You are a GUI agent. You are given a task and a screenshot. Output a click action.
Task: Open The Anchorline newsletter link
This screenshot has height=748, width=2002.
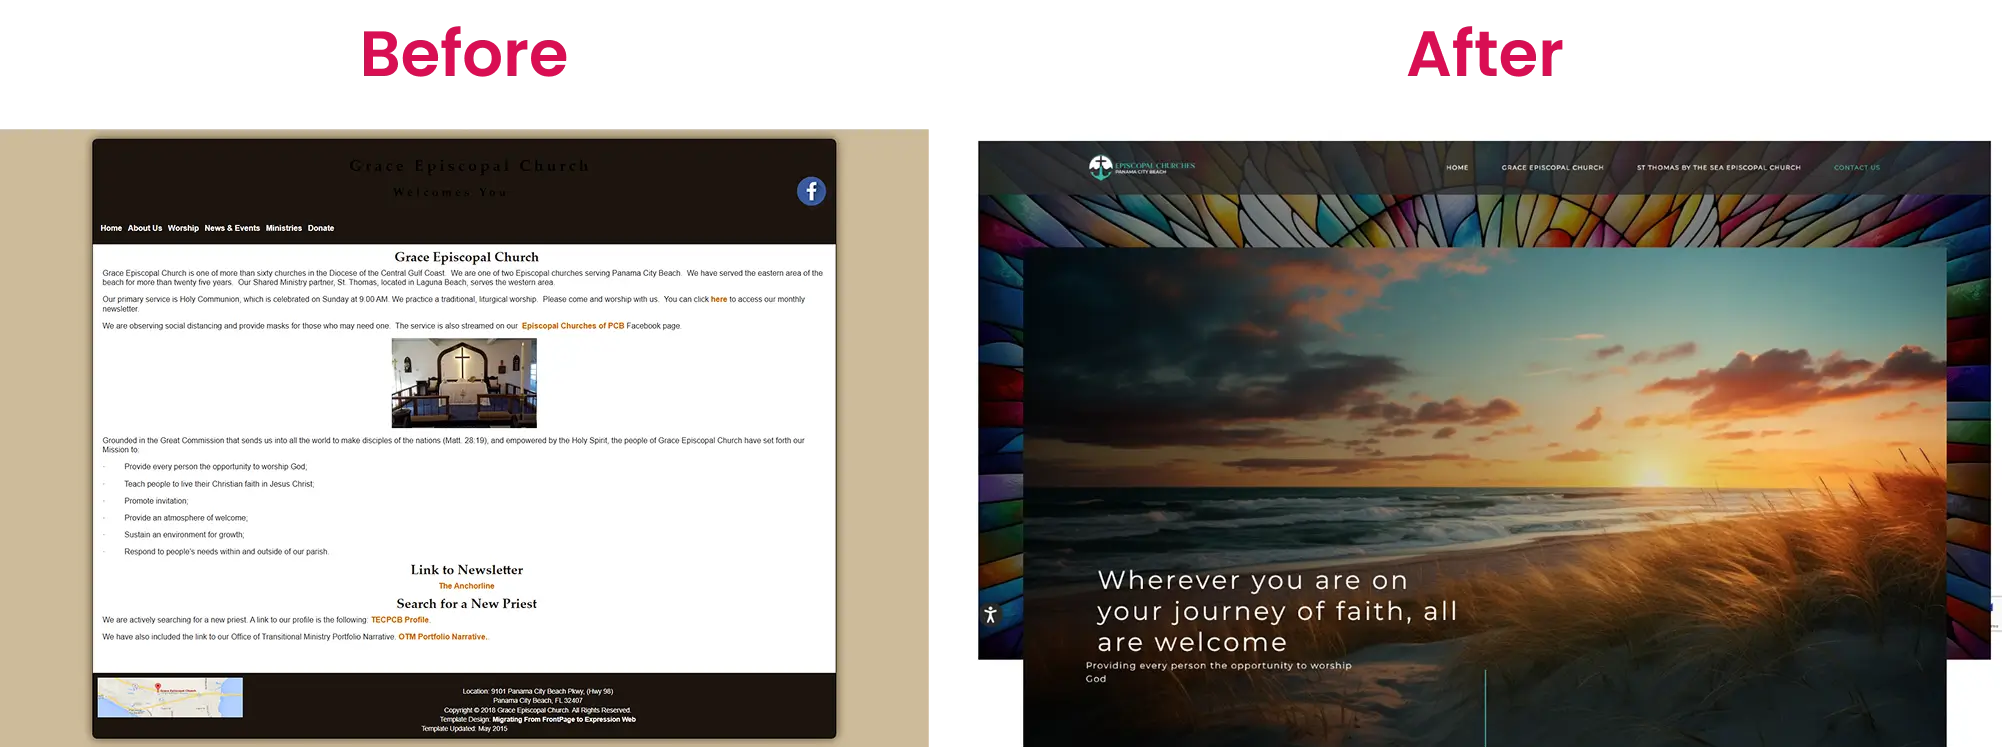click(466, 586)
